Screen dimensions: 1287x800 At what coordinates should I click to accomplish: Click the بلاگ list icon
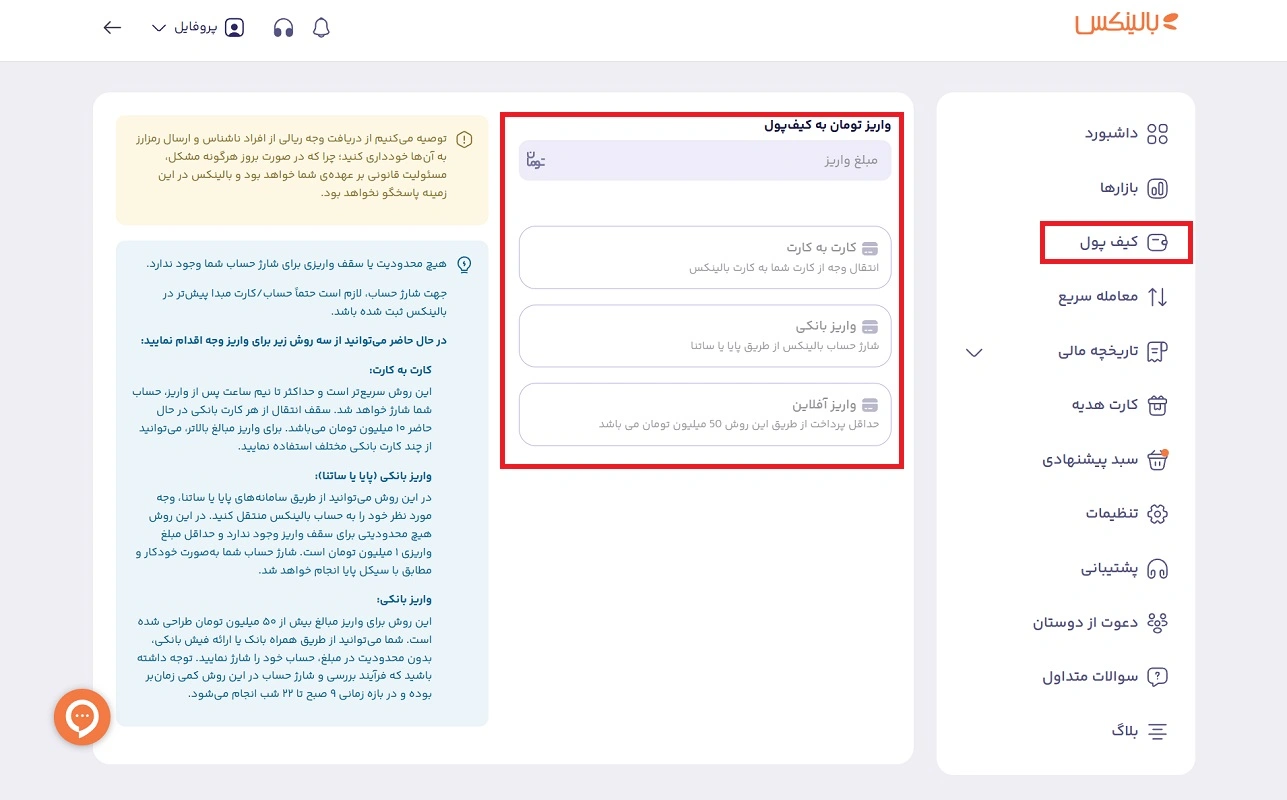click(x=1157, y=731)
